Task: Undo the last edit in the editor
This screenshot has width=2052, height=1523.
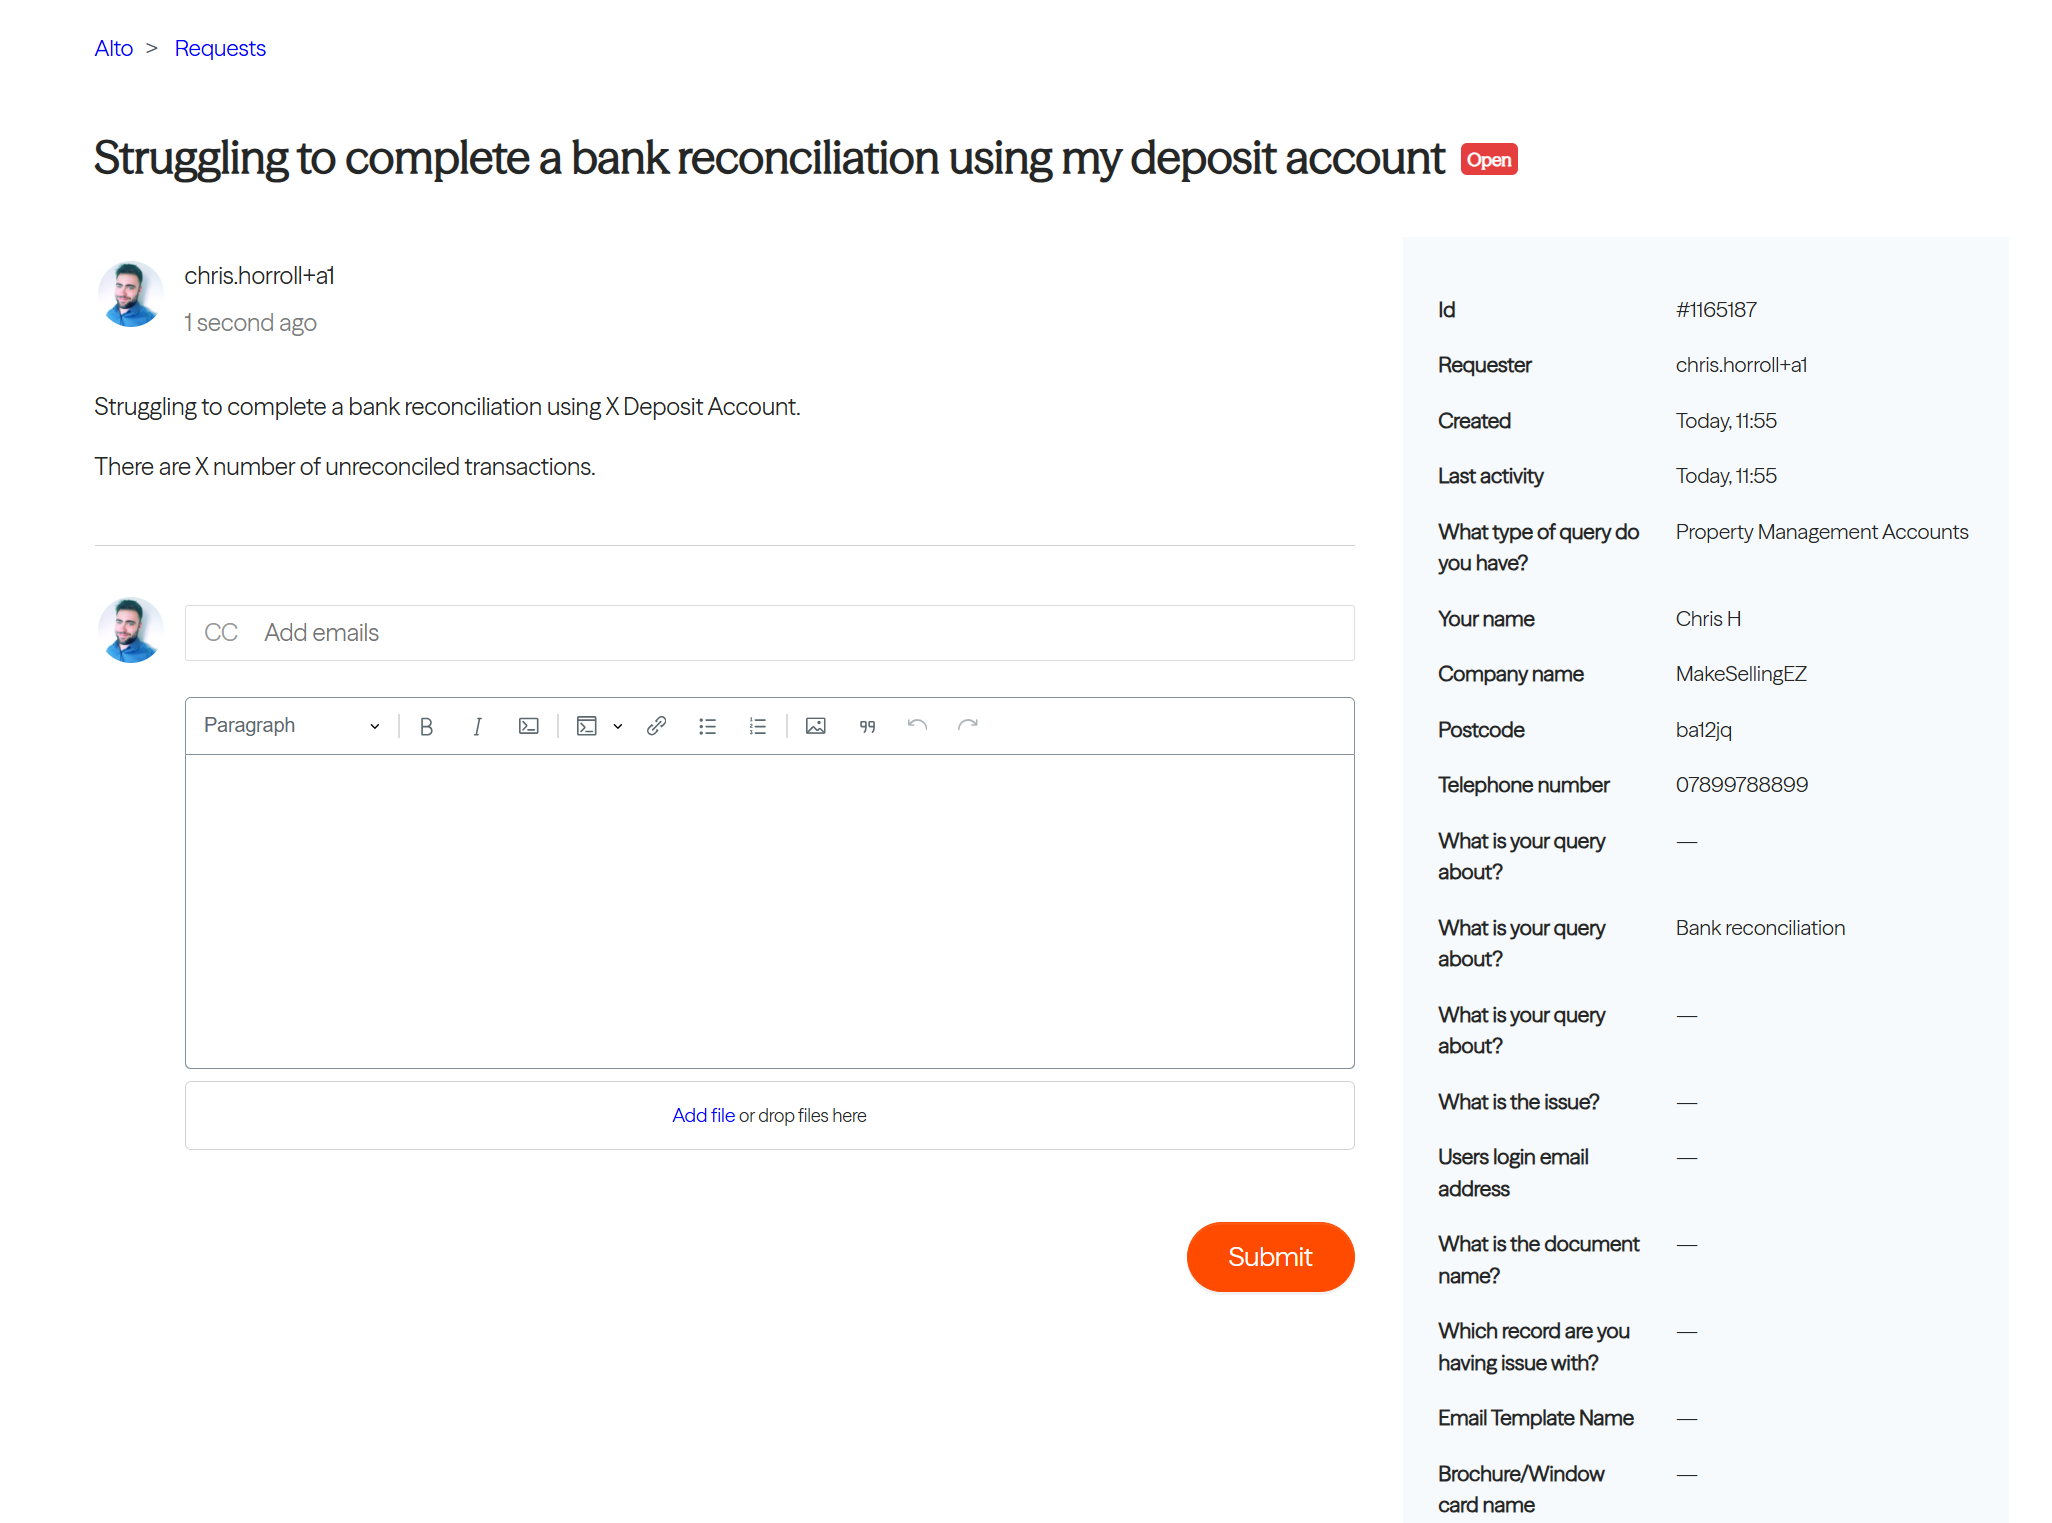Action: click(917, 726)
